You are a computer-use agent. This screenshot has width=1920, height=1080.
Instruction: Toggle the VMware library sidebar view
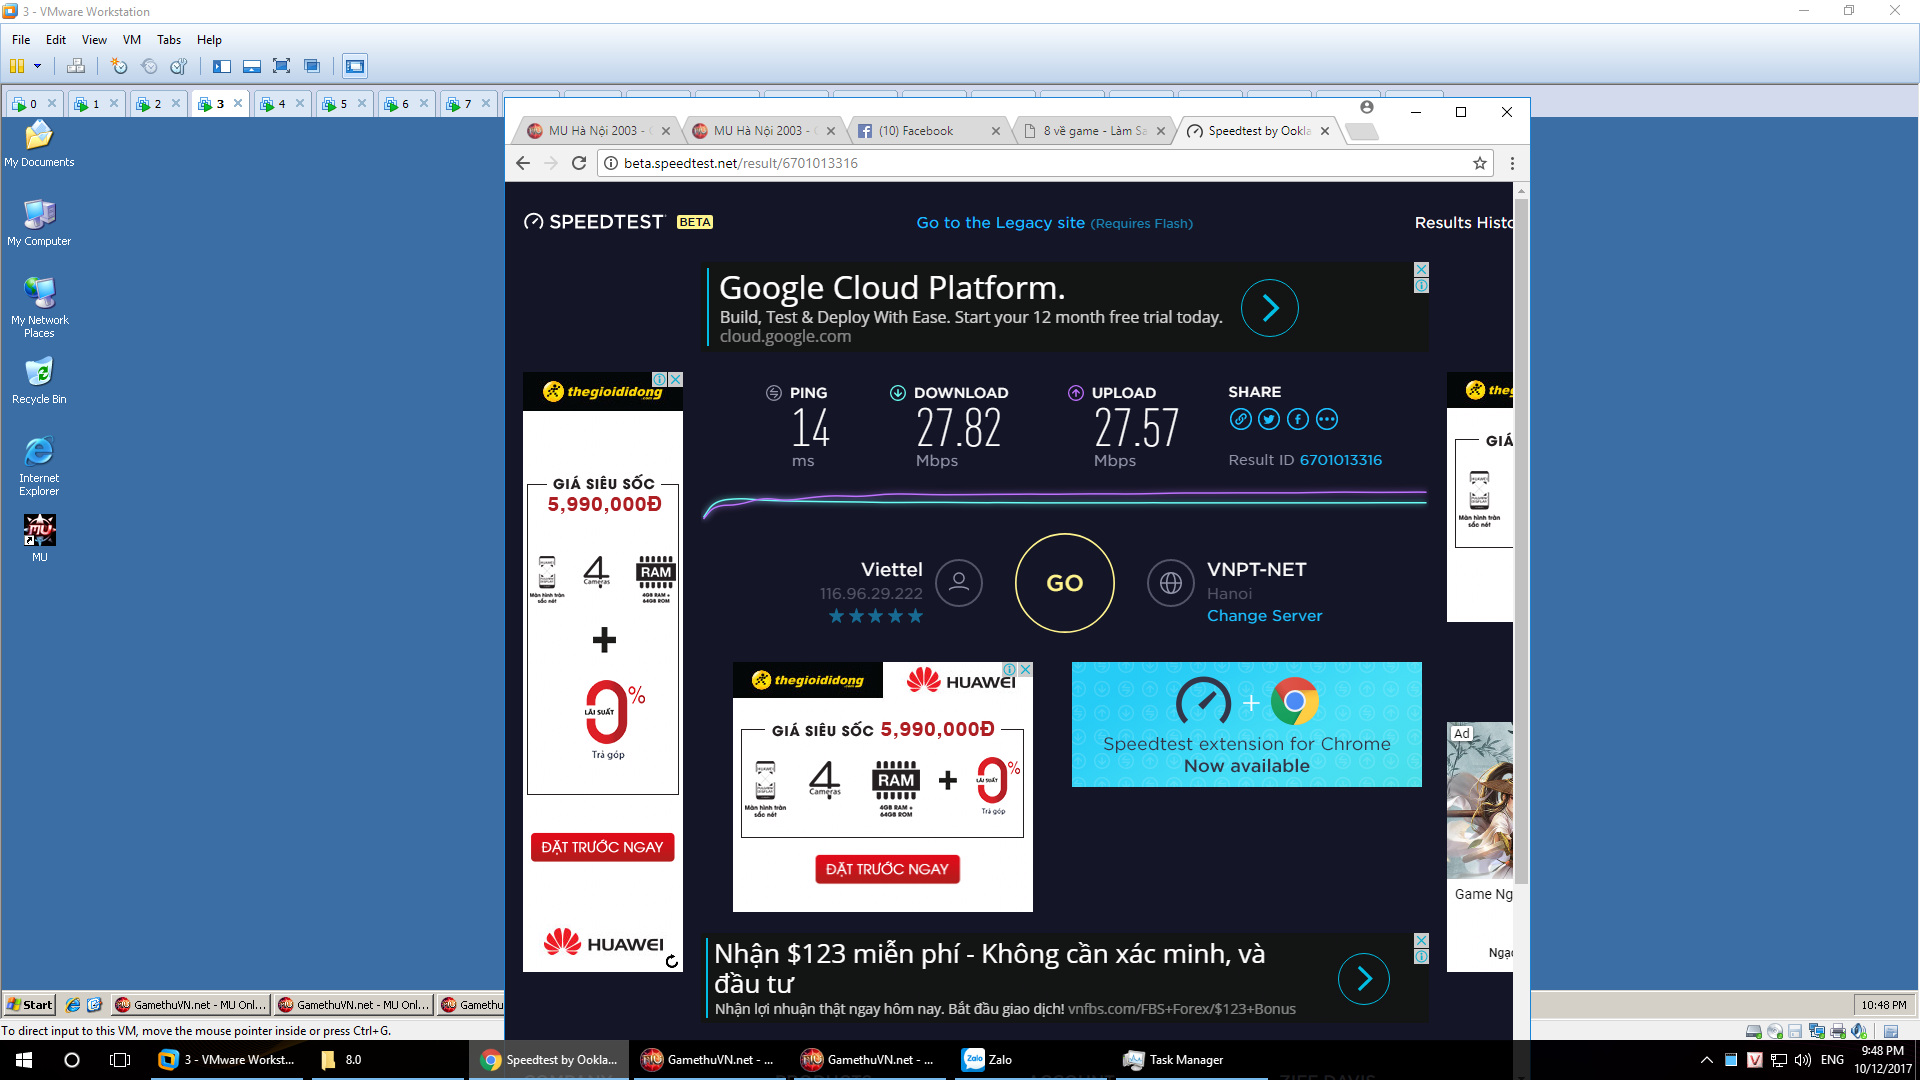pos(222,66)
